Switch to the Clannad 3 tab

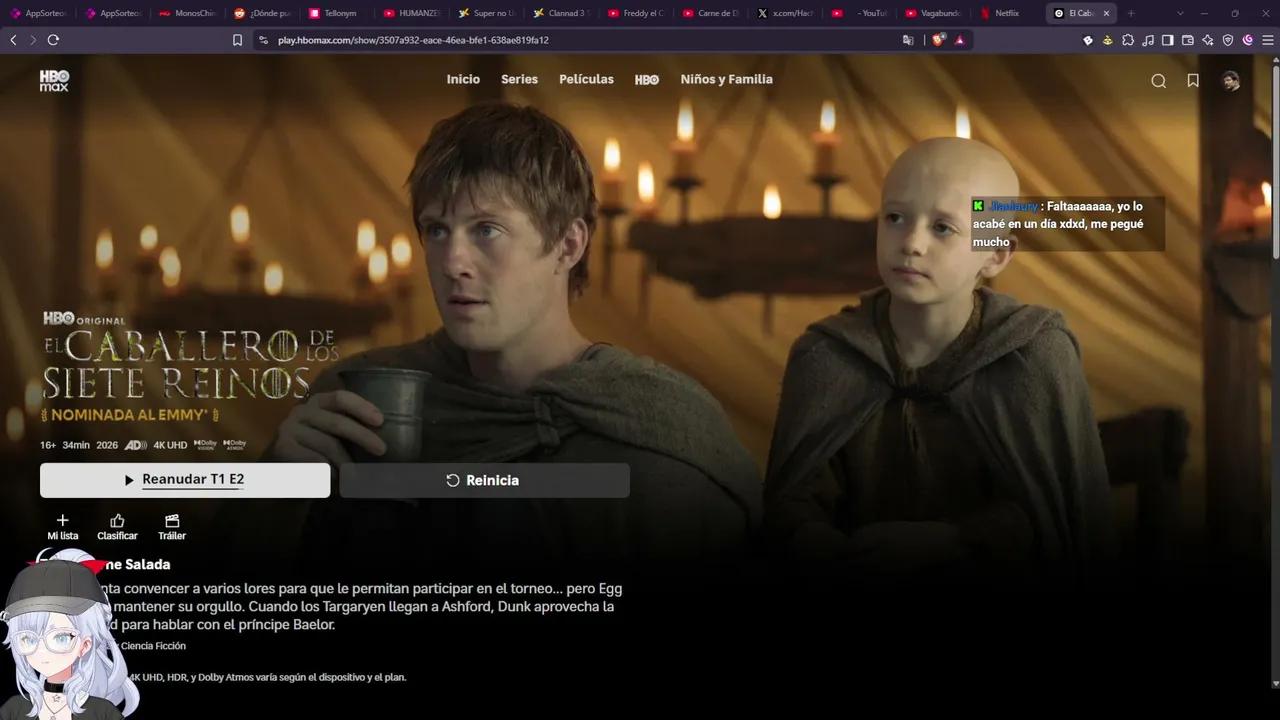pyautogui.click(x=563, y=13)
